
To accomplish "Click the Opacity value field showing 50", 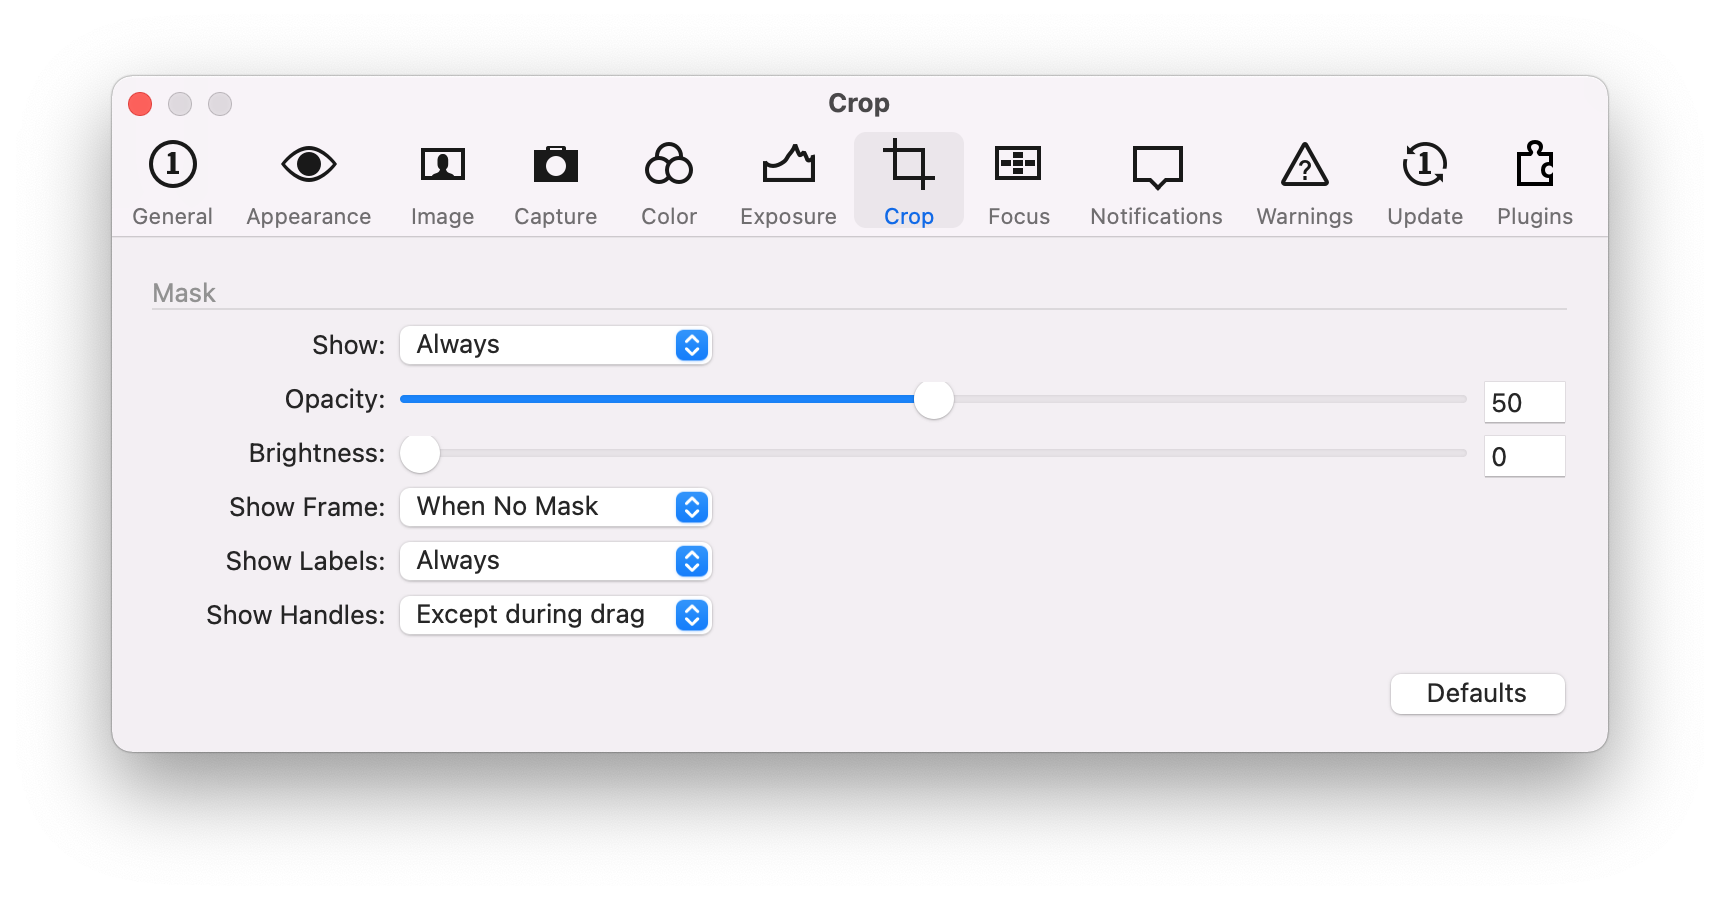I will [x=1524, y=402].
